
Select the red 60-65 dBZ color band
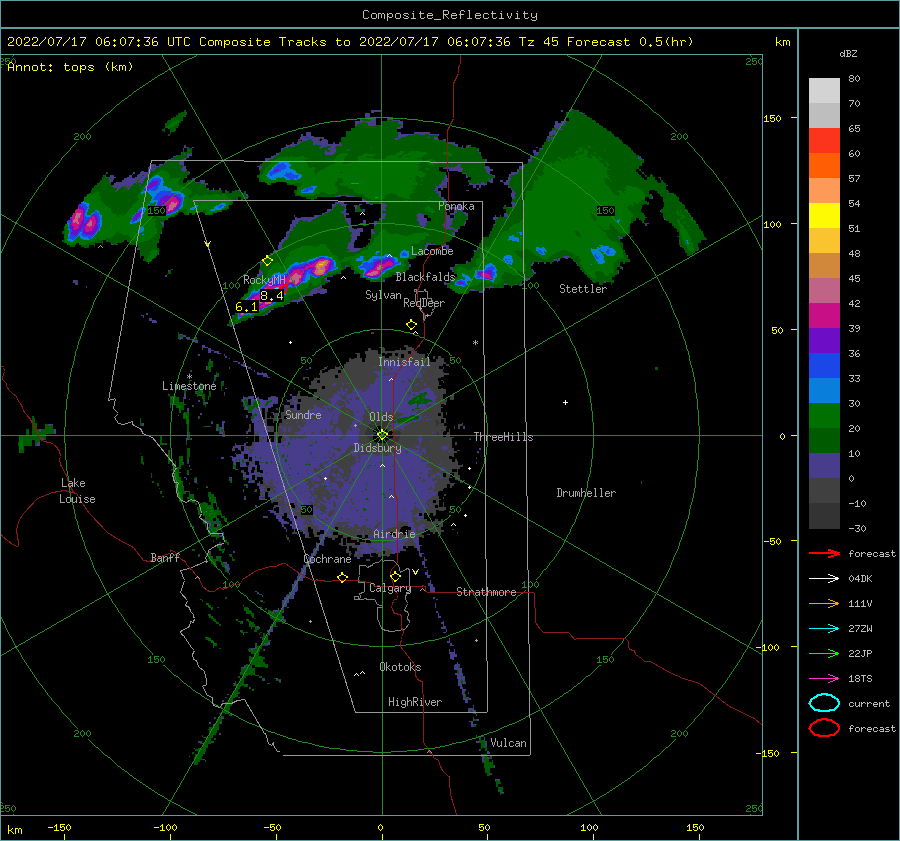click(824, 141)
